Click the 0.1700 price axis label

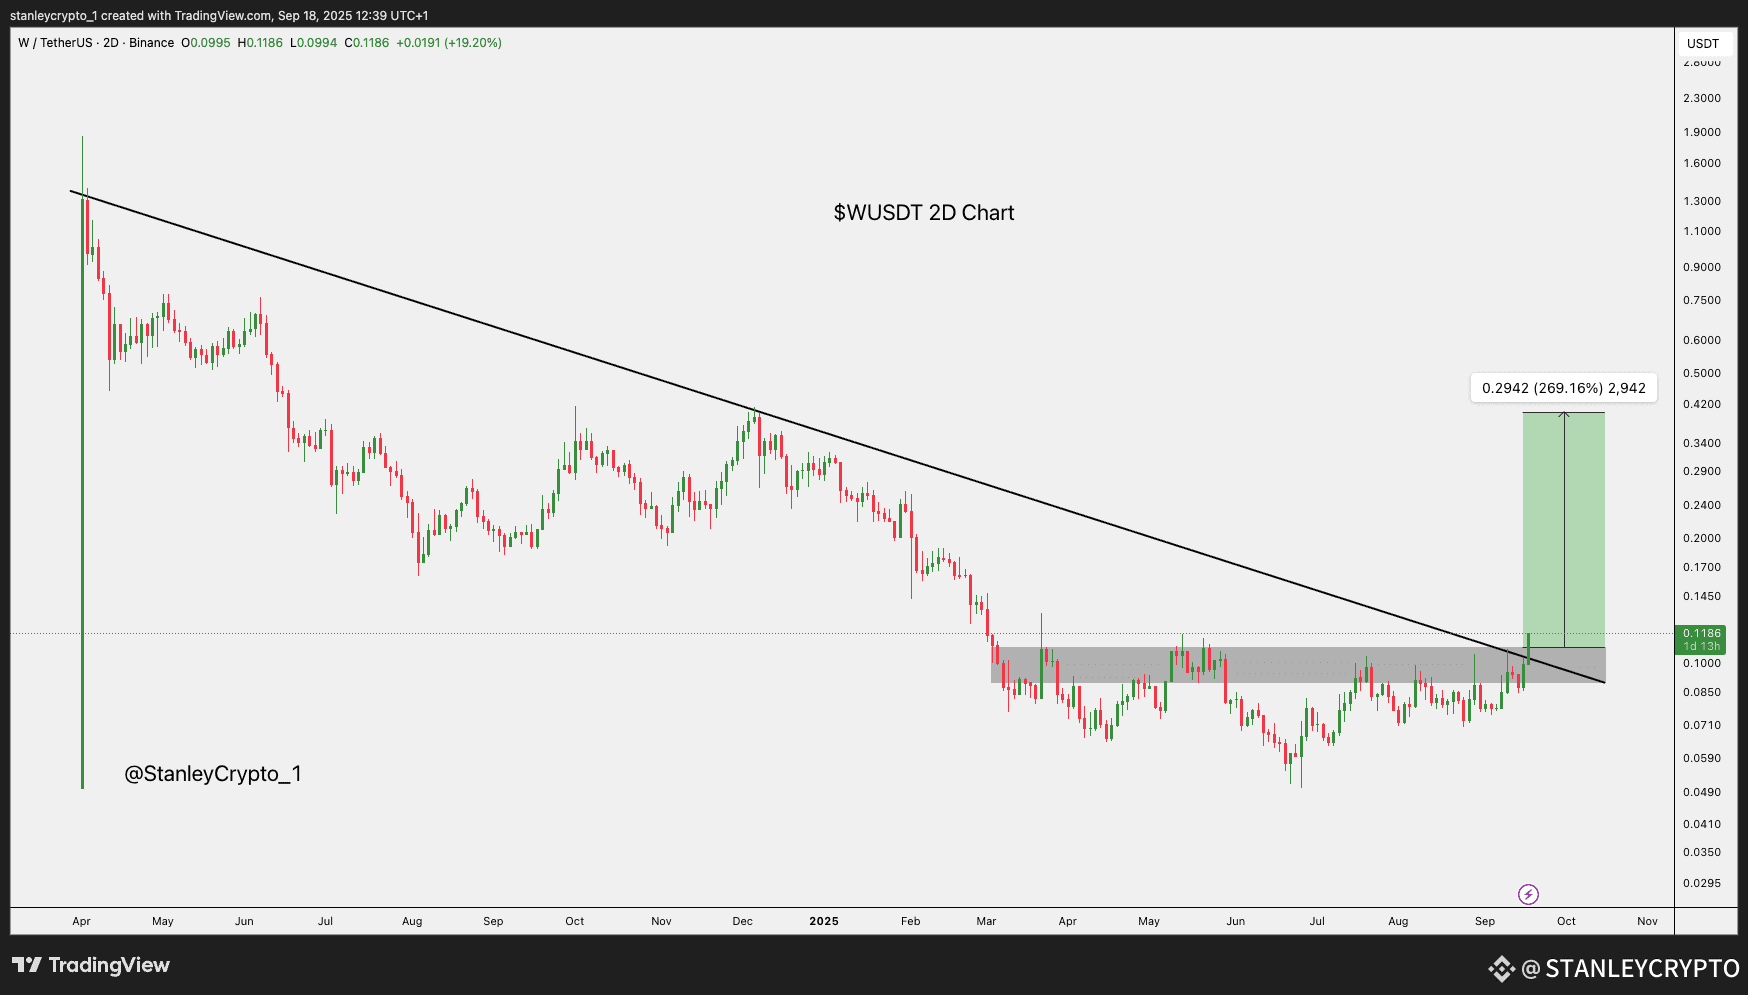1702,567
